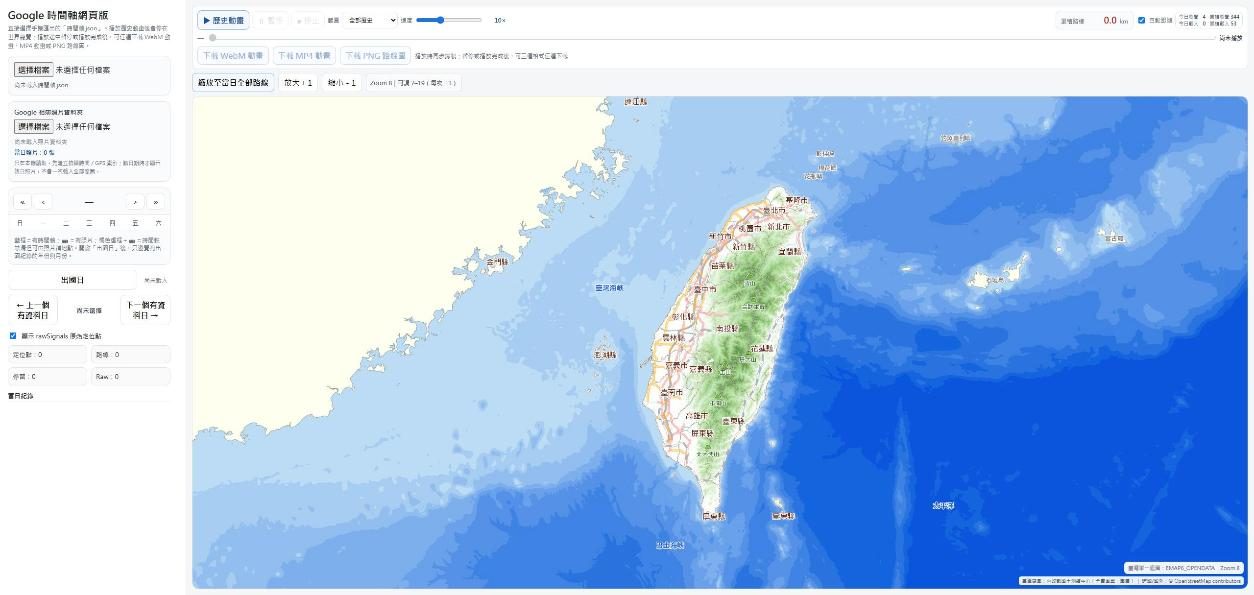Click the timeline progress slider handle
Image resolution: width=1254 pixels, height=595 pixels.
pos(212,38)
